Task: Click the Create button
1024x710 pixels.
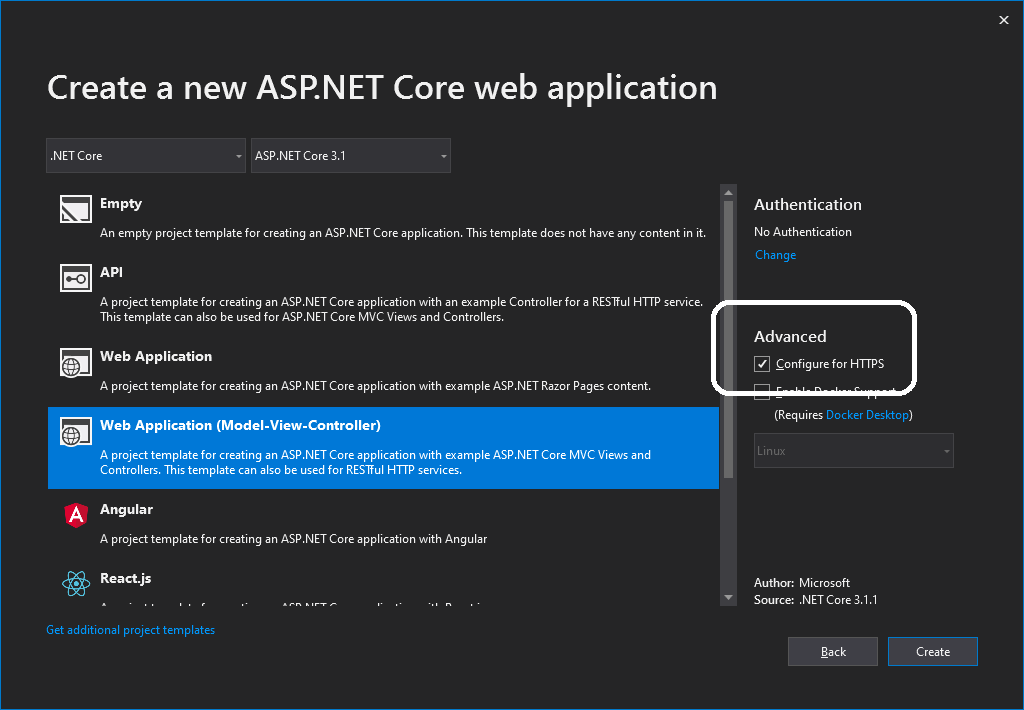Action: (933, 651)
